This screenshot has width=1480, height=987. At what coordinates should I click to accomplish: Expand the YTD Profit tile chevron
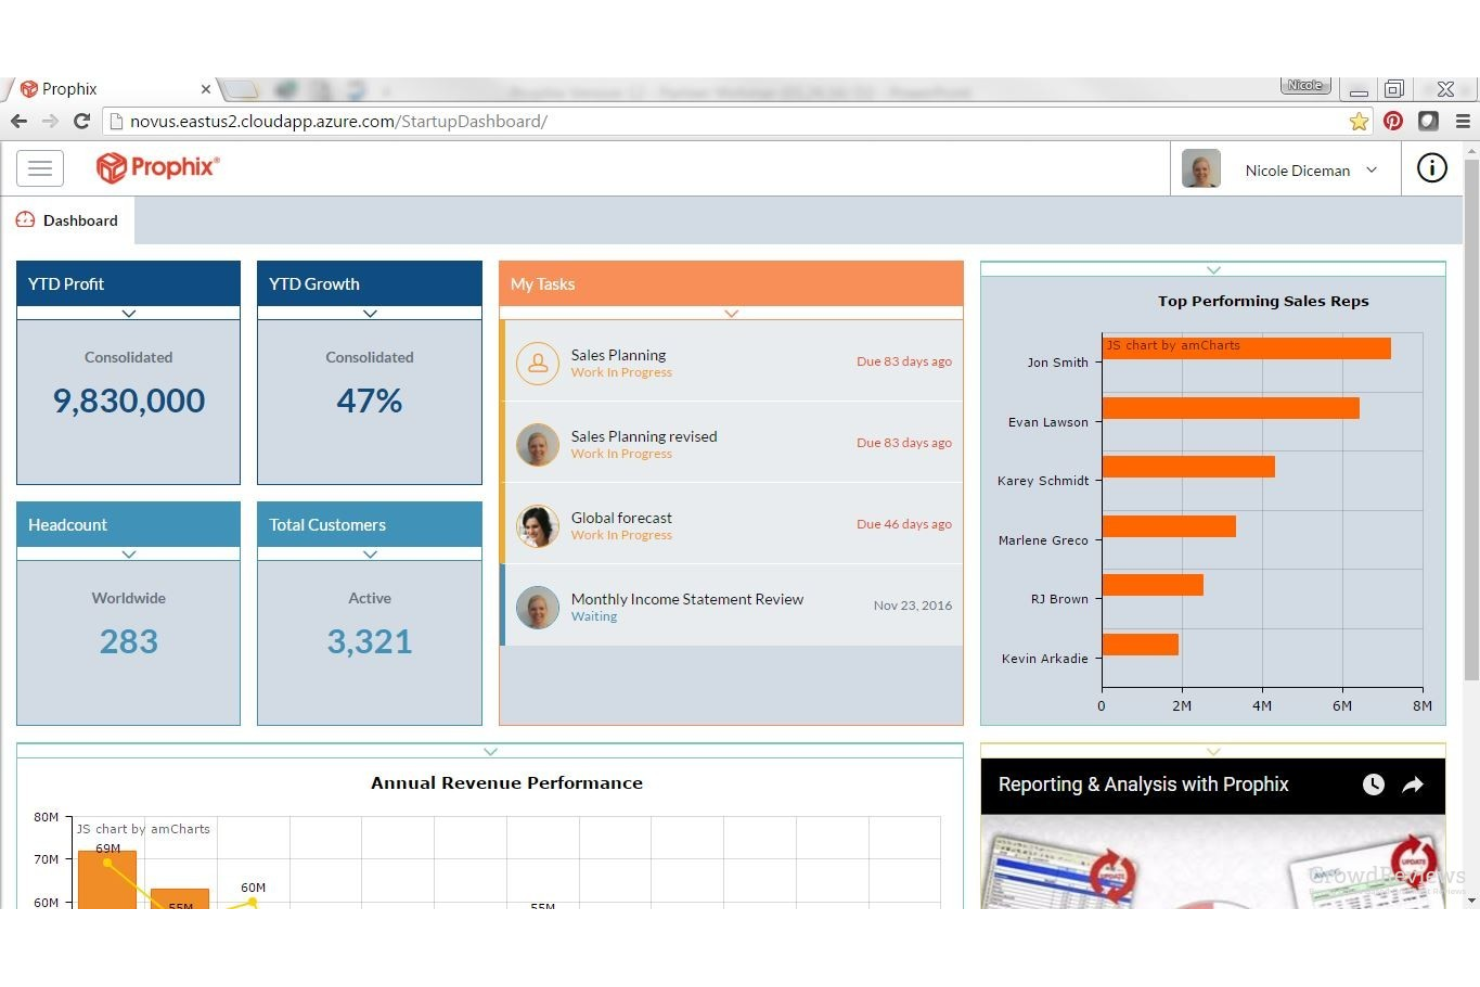point(129,314)
